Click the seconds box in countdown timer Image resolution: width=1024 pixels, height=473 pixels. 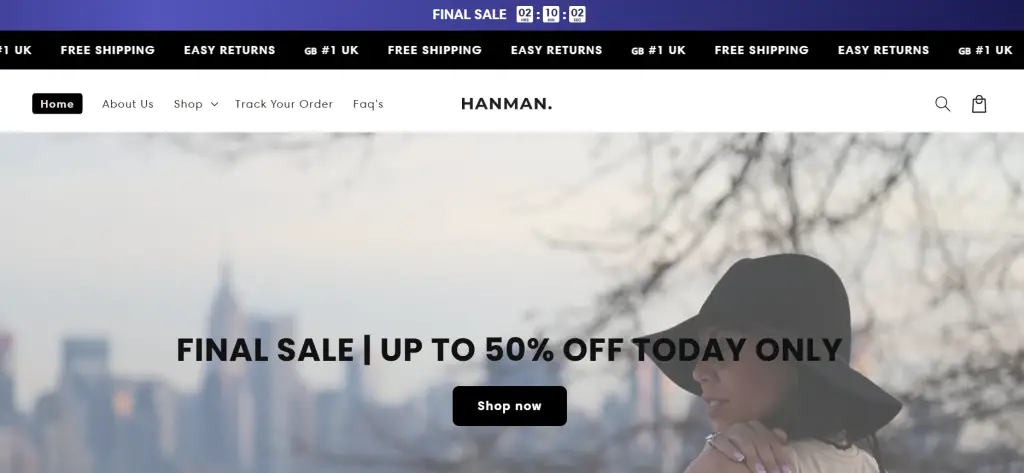click(x=577, y=14)
